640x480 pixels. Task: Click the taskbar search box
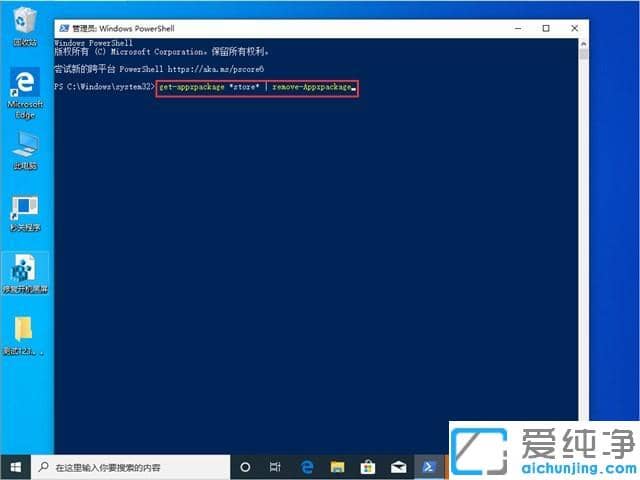[131, 467]
